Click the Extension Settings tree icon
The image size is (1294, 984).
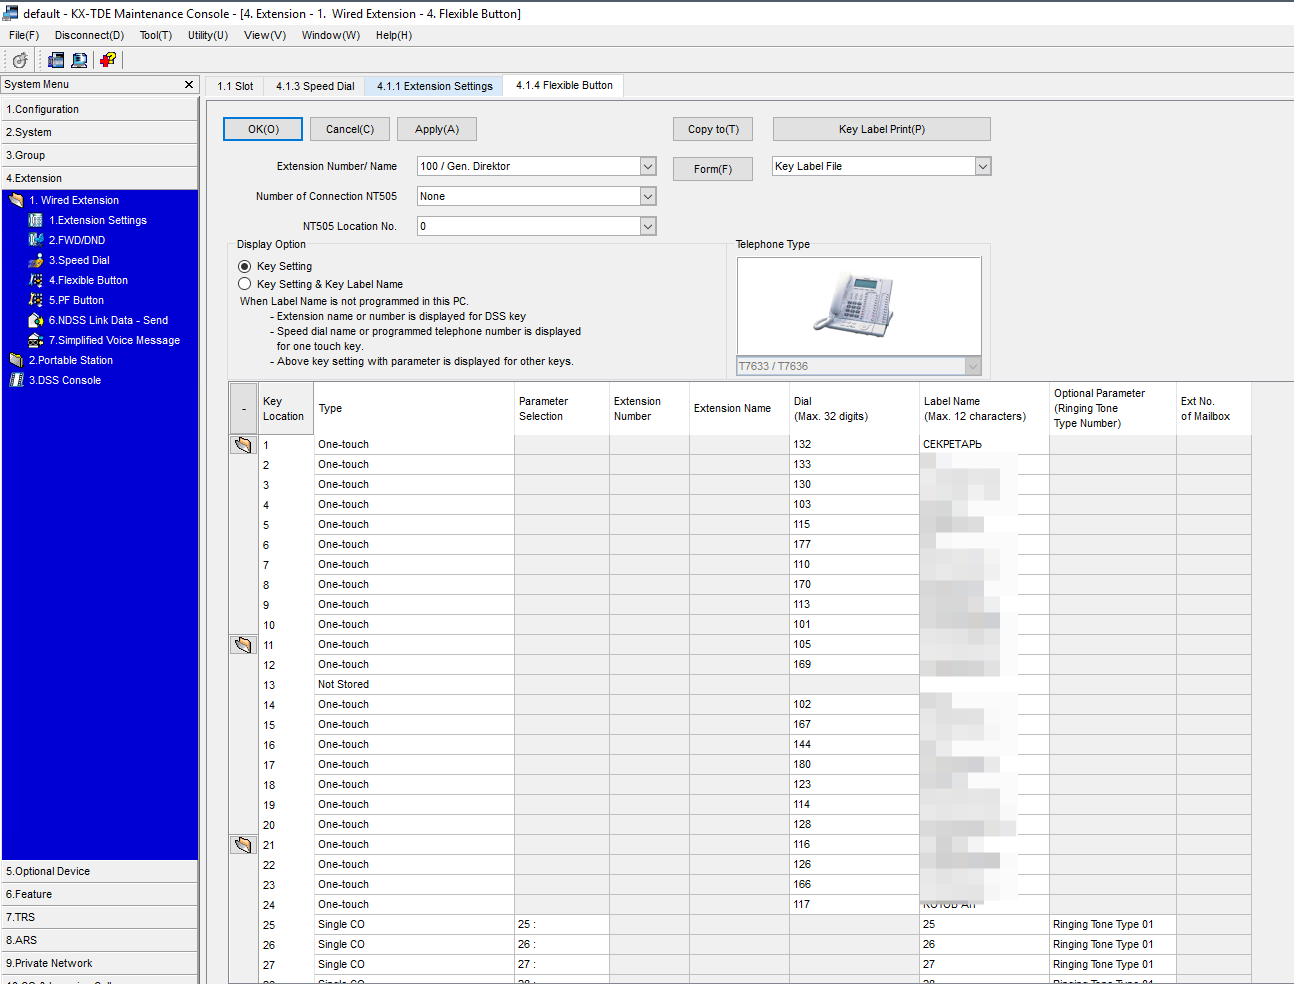tap(36, 220)
